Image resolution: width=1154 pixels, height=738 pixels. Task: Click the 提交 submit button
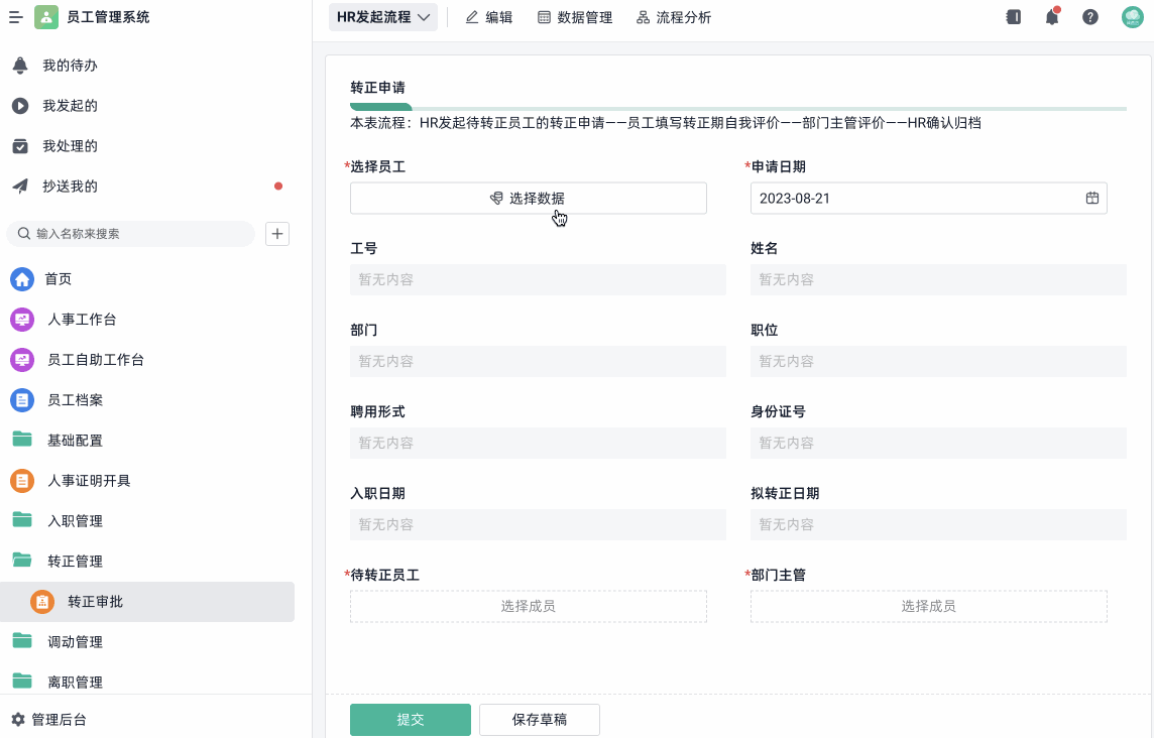[410, 719]
